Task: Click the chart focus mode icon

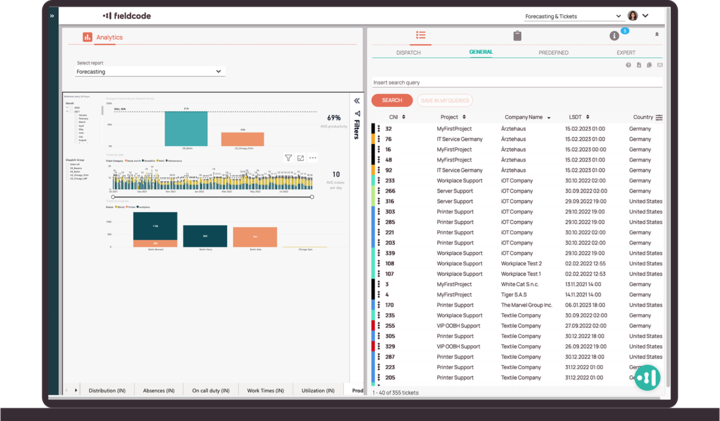Action: pyautogui.click(x=300, y=158)
